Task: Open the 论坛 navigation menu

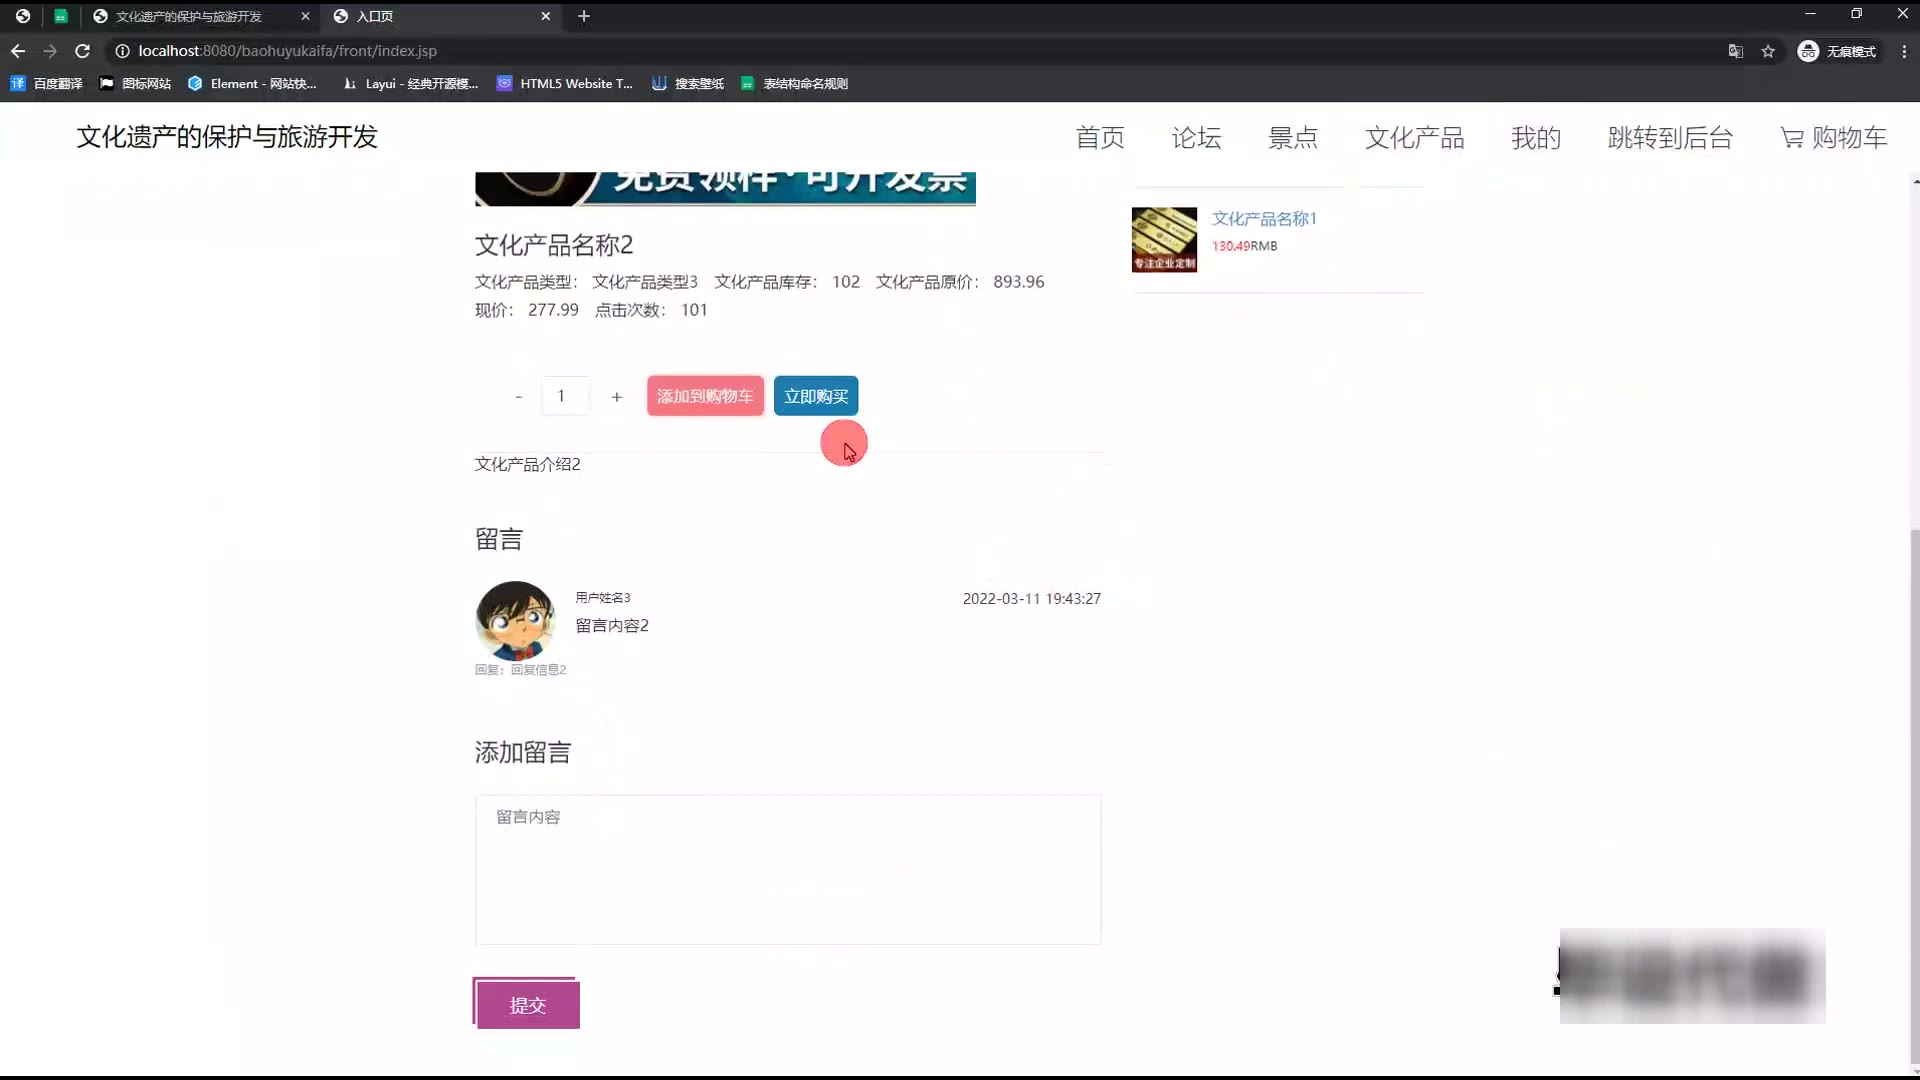Action: coord(1196,138)
